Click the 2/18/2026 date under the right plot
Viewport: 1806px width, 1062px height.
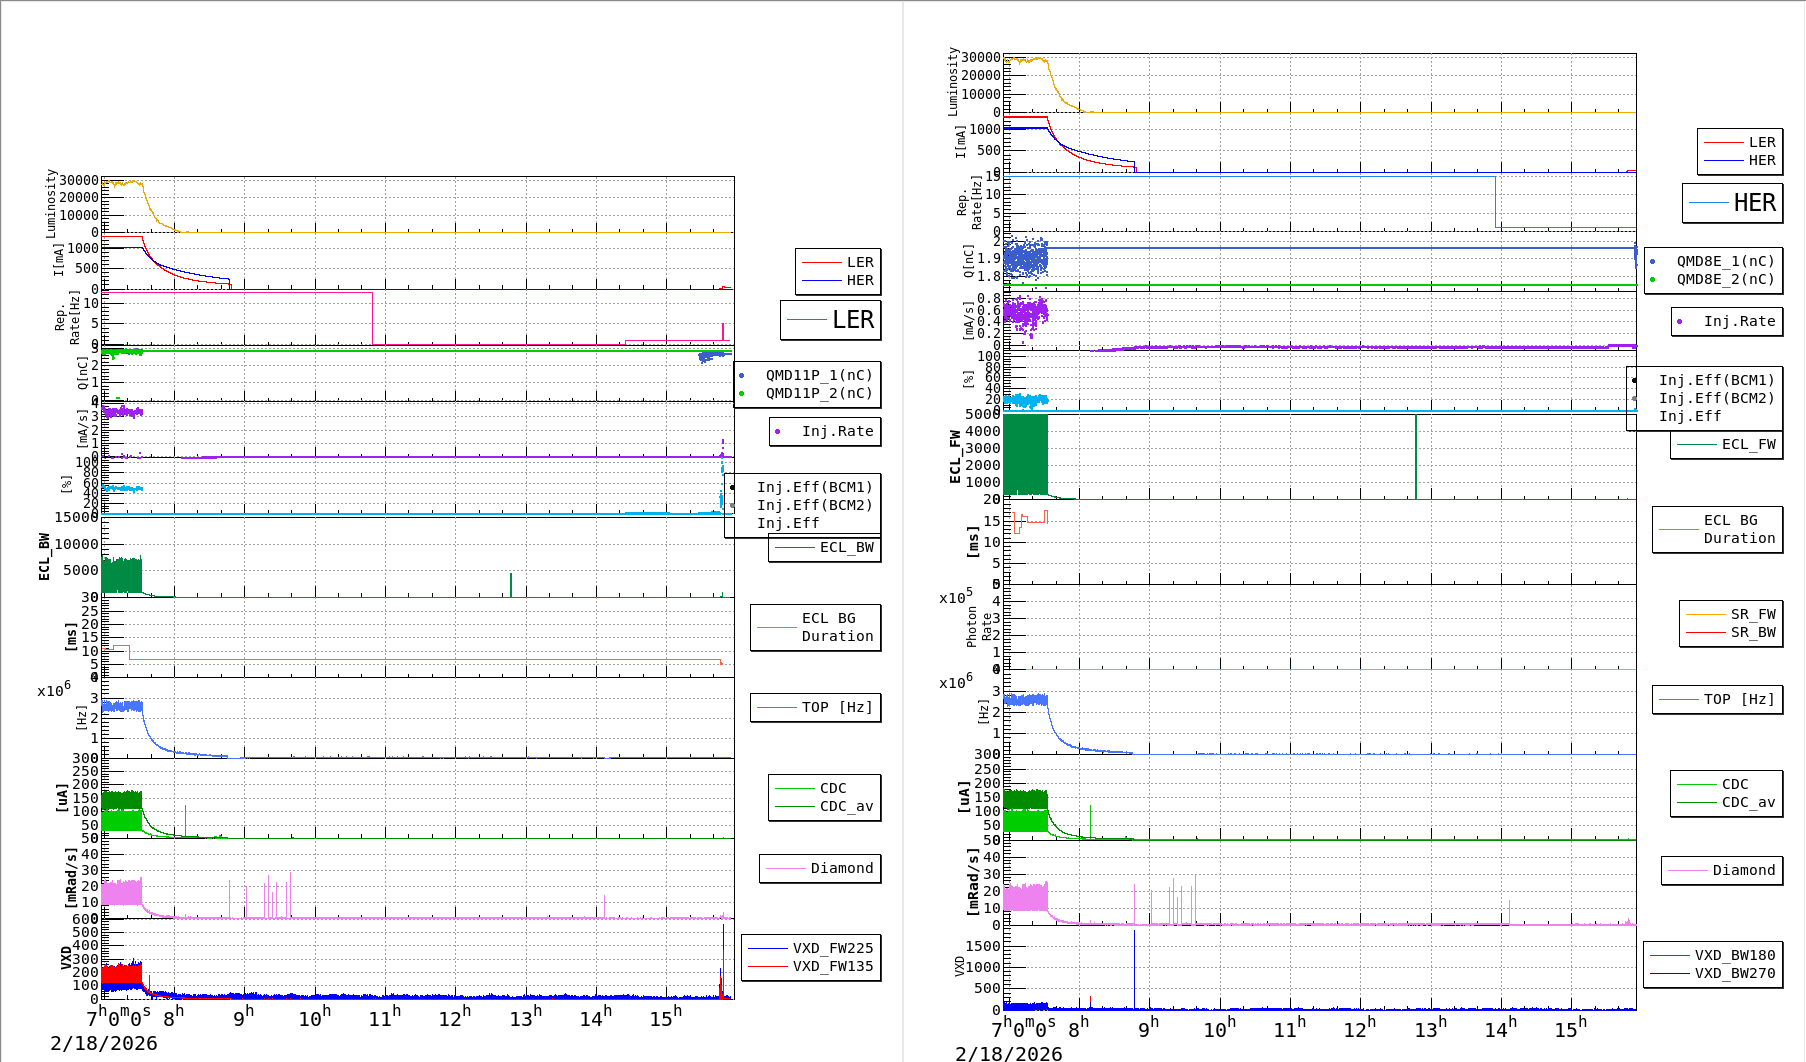[1008, 1053]
